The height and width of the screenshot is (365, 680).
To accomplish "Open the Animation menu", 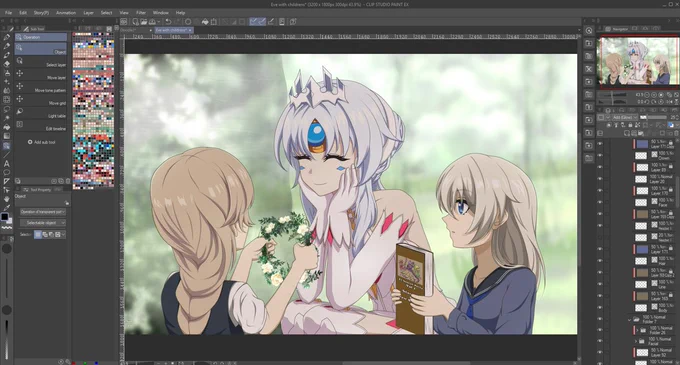I will click(x=66, y=13).
